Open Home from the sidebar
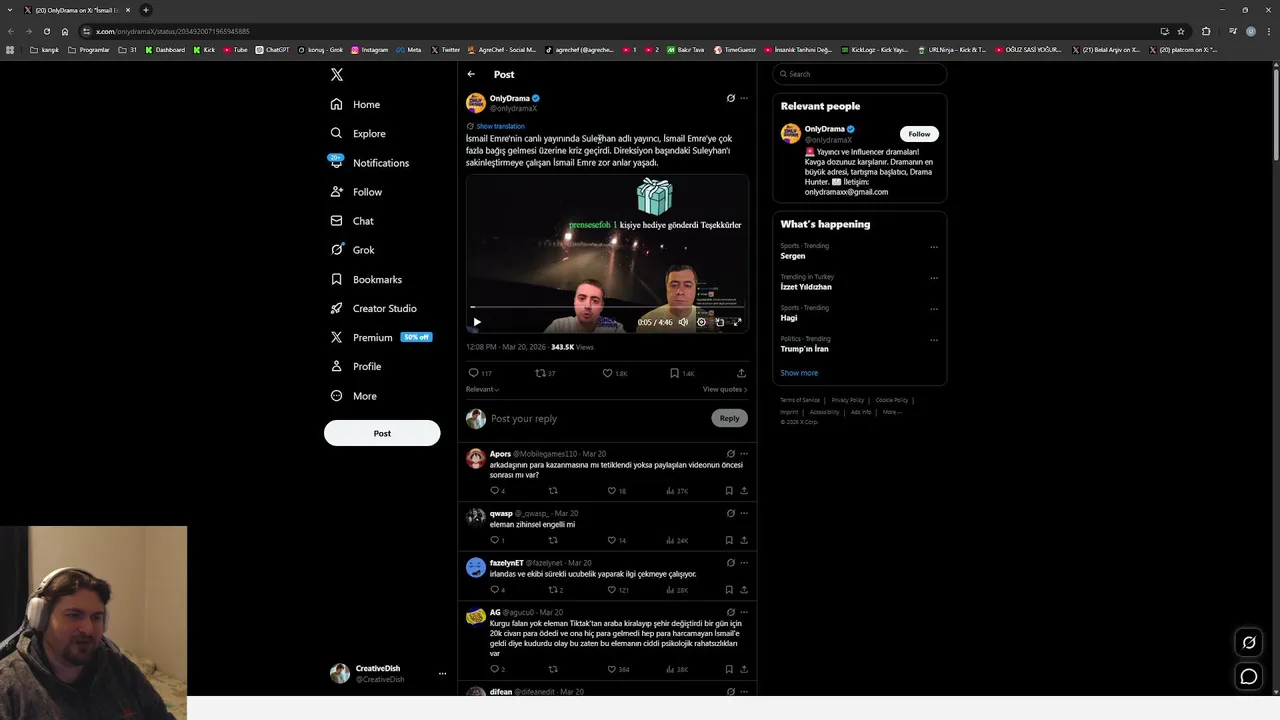 click(356, 104)
